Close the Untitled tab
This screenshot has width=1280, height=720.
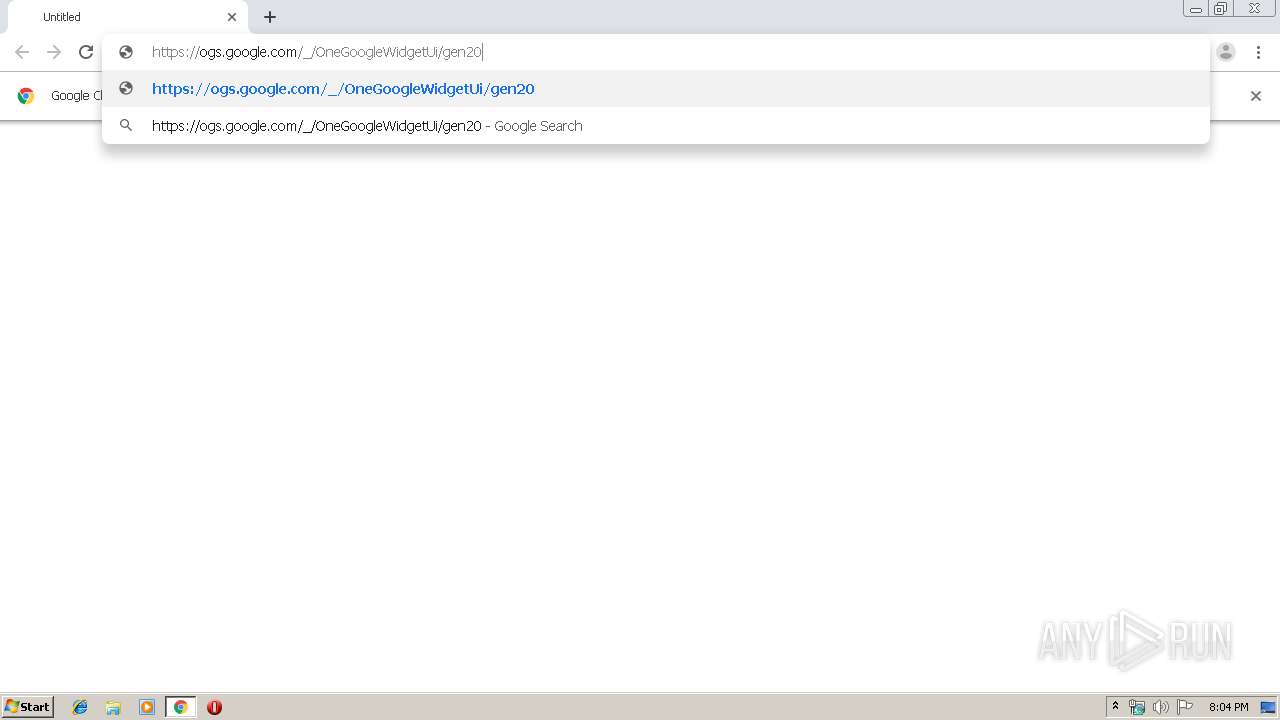[x=232, y=17]
